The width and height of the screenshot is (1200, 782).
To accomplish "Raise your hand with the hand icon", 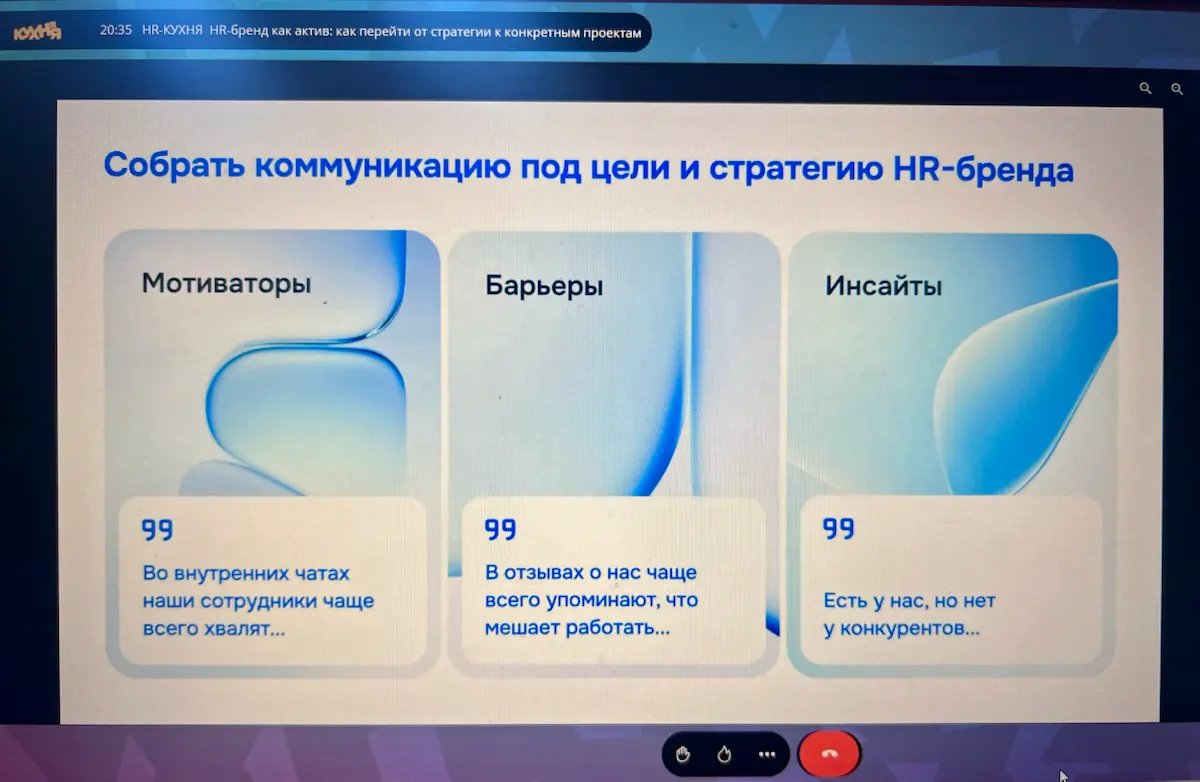I will tap(683, 755).
